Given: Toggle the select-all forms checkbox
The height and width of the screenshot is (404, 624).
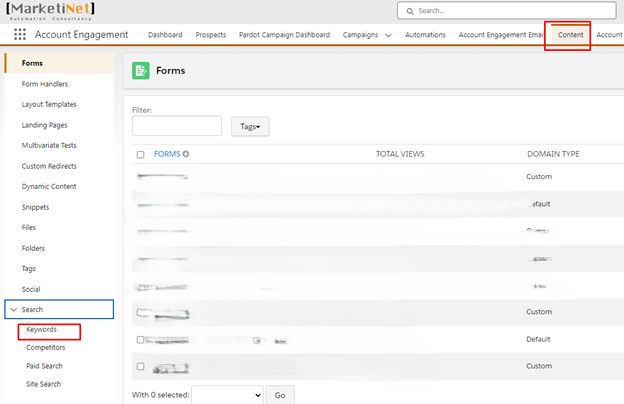Looking at the screenshot, I should [140, 154].
